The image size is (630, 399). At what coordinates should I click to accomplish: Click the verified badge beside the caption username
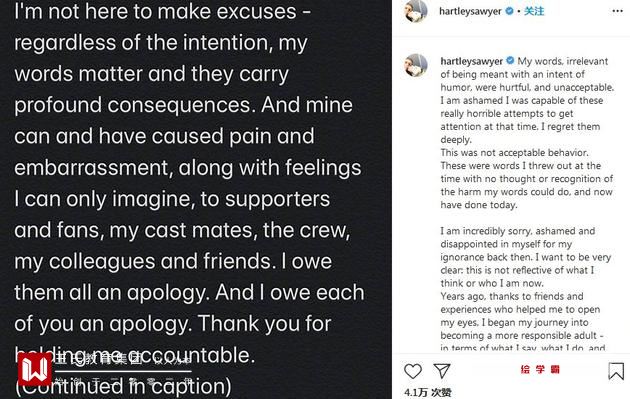510,61
